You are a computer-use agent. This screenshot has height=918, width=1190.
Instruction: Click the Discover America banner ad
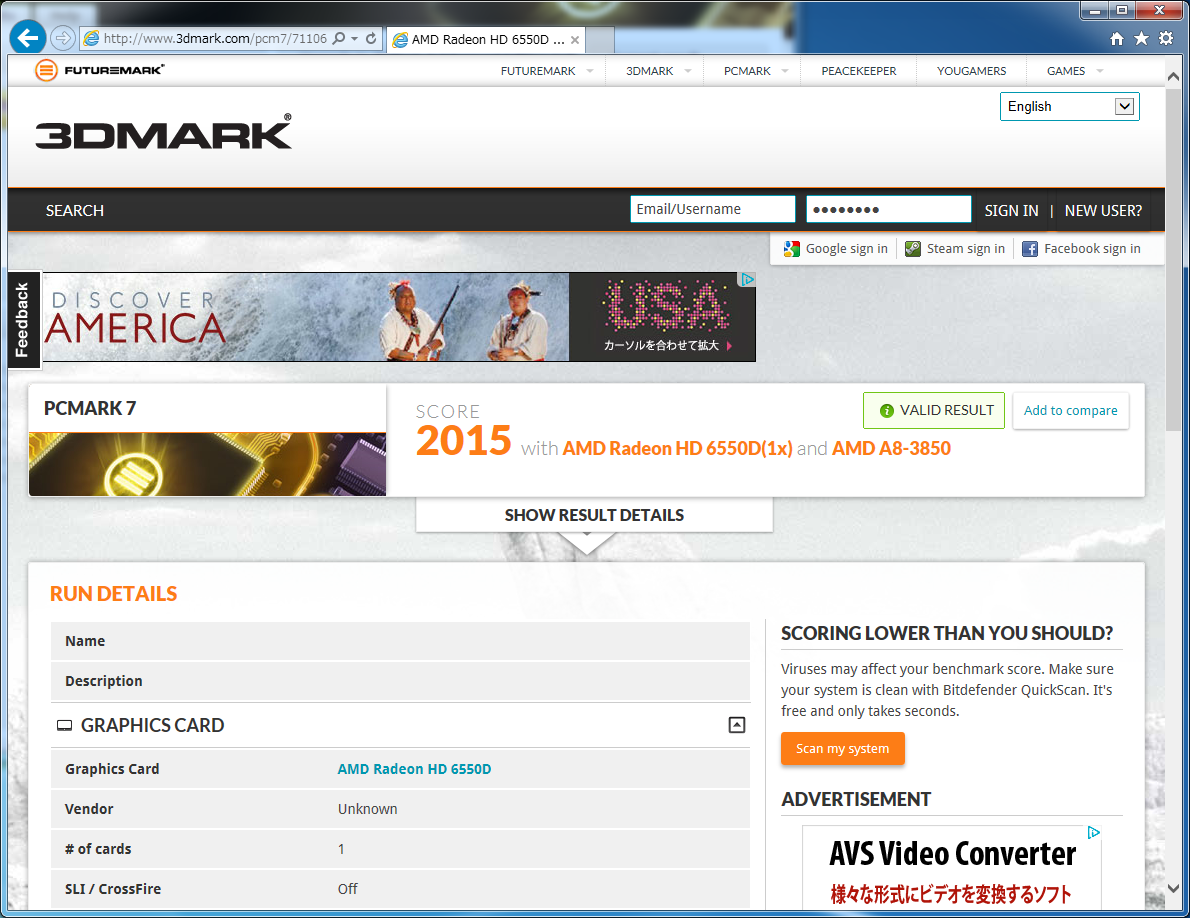(399, 316)
